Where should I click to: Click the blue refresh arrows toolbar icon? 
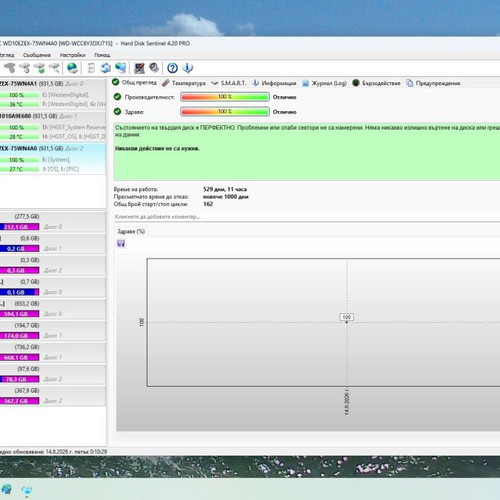coord(106,68)
